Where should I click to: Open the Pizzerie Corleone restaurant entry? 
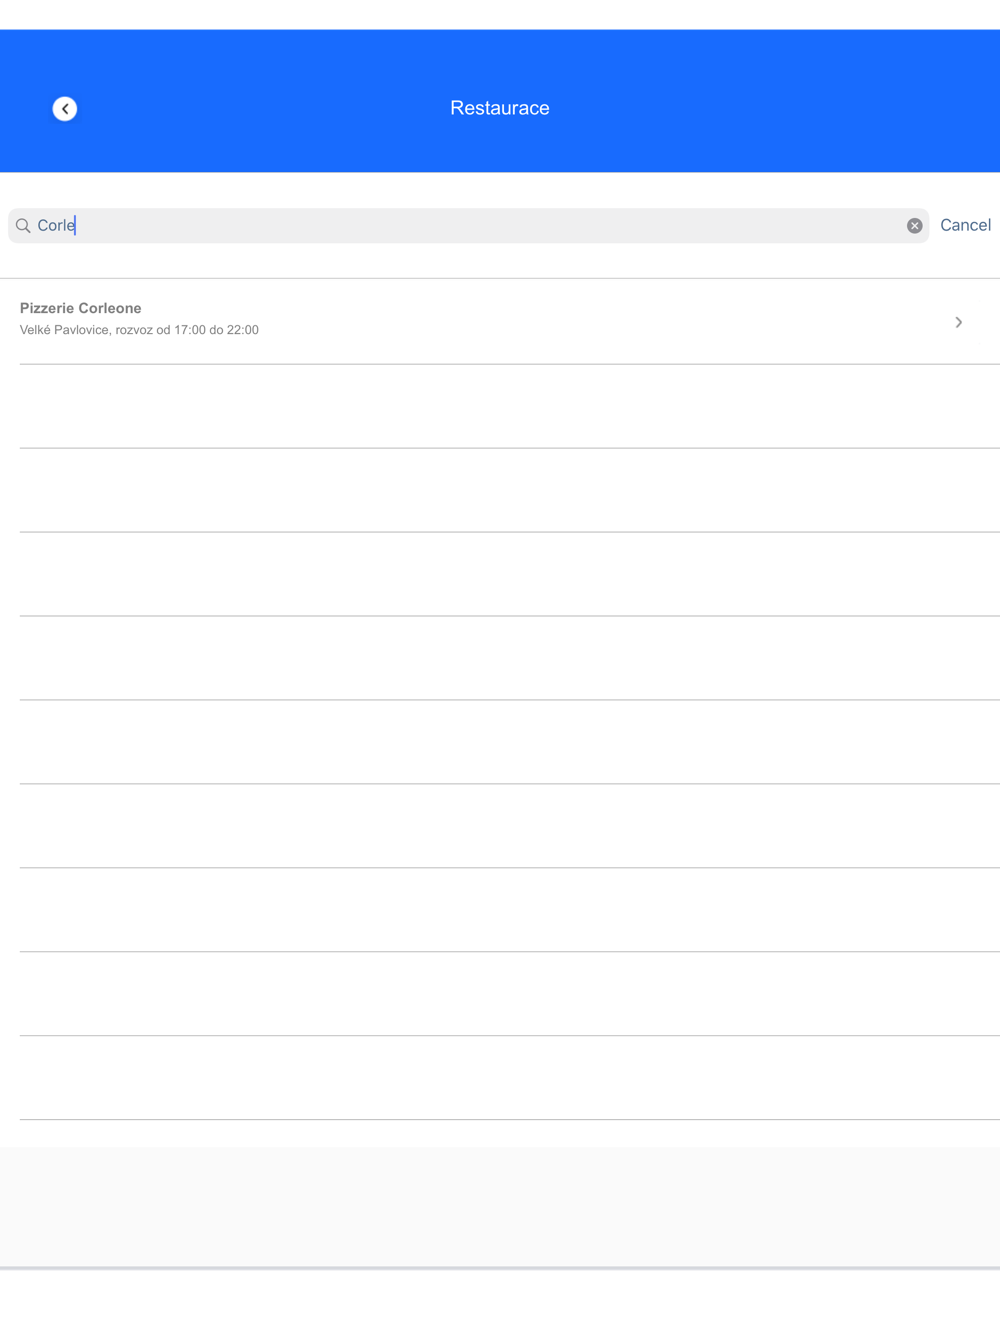point(500,321)
